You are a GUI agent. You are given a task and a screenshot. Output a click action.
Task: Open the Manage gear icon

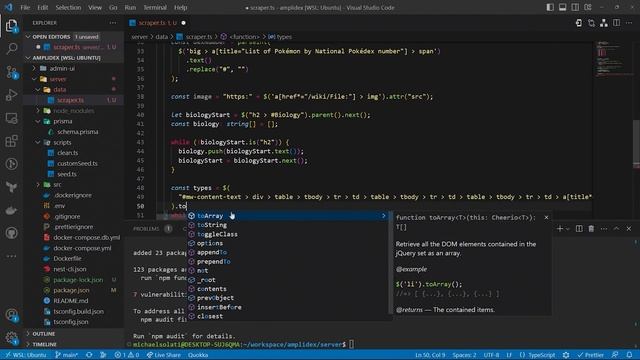11,338
